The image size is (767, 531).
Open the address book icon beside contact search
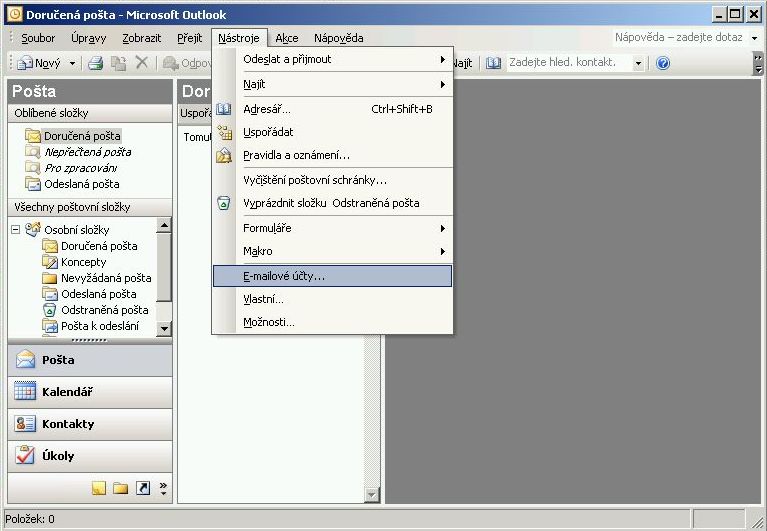click(x=493, y=63)
